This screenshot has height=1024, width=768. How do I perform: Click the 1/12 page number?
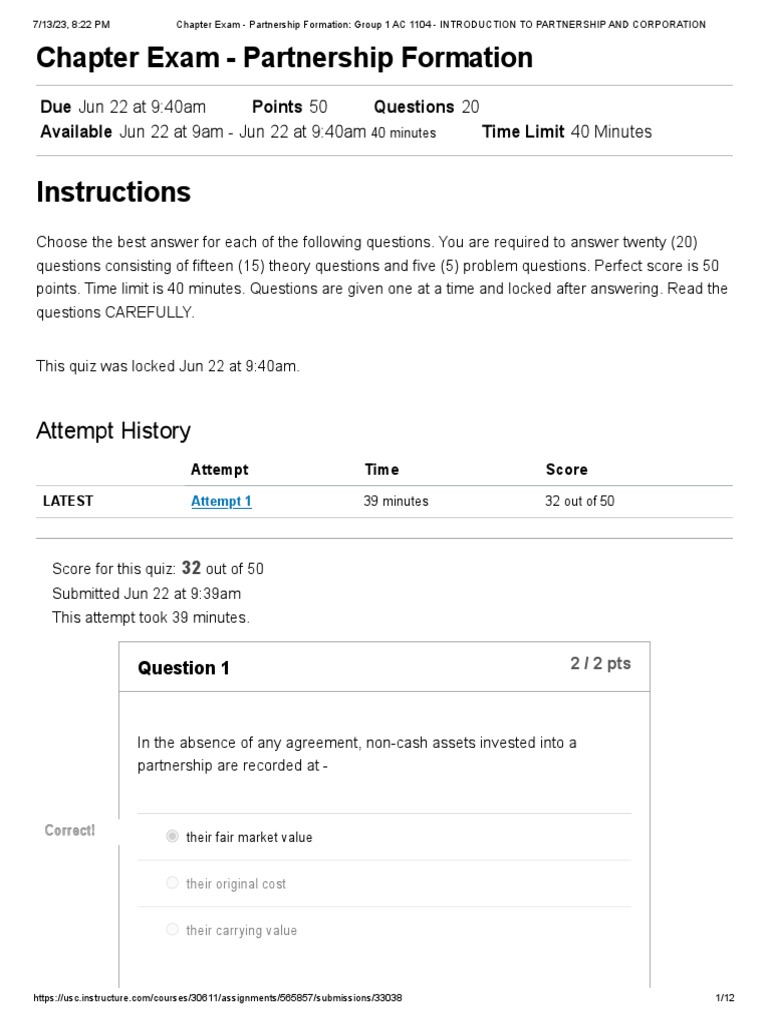click(x=725, y=997)
